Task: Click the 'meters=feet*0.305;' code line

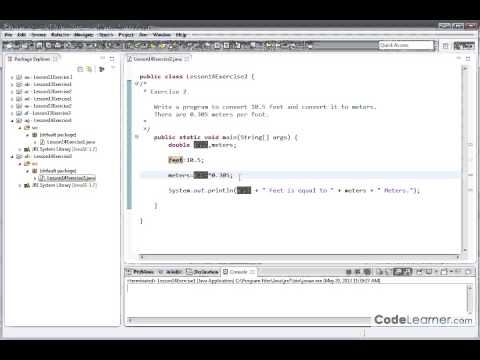Action: tap(200, 175)
